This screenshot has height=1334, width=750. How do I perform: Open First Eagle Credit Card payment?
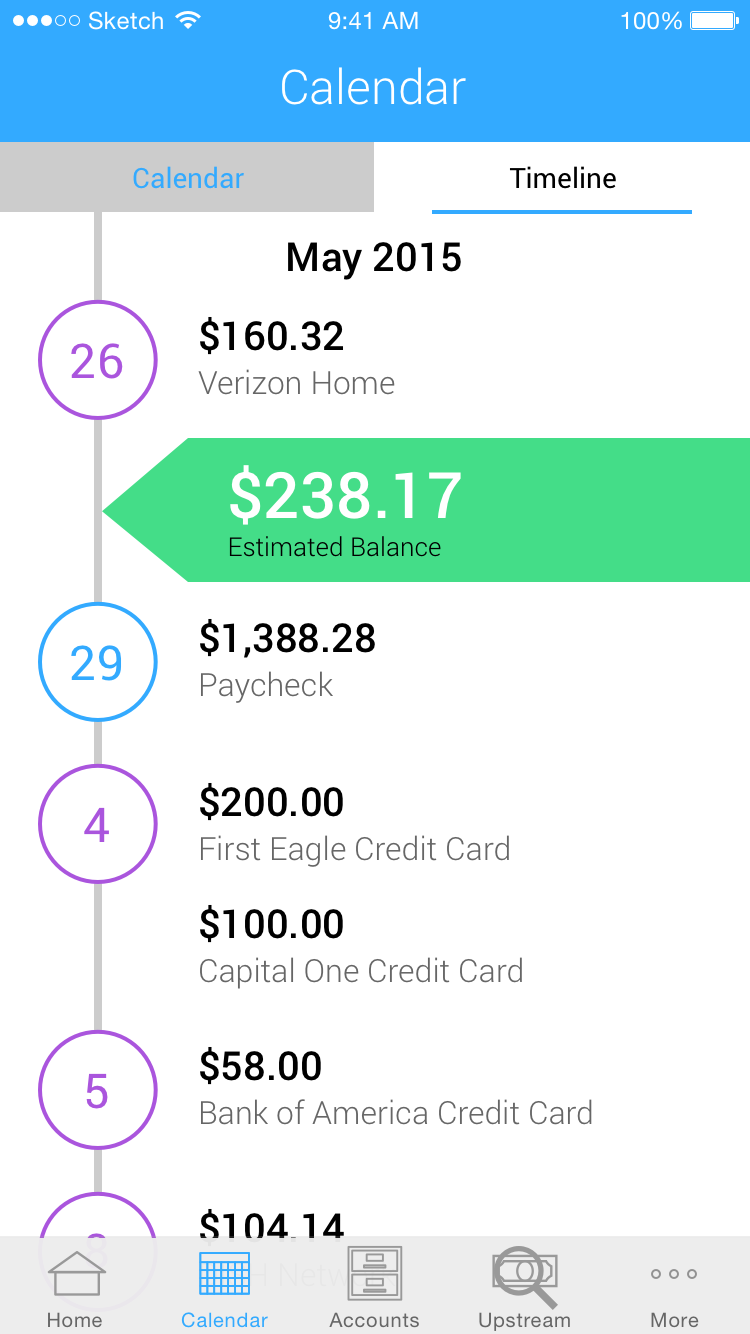pos(354,824)
